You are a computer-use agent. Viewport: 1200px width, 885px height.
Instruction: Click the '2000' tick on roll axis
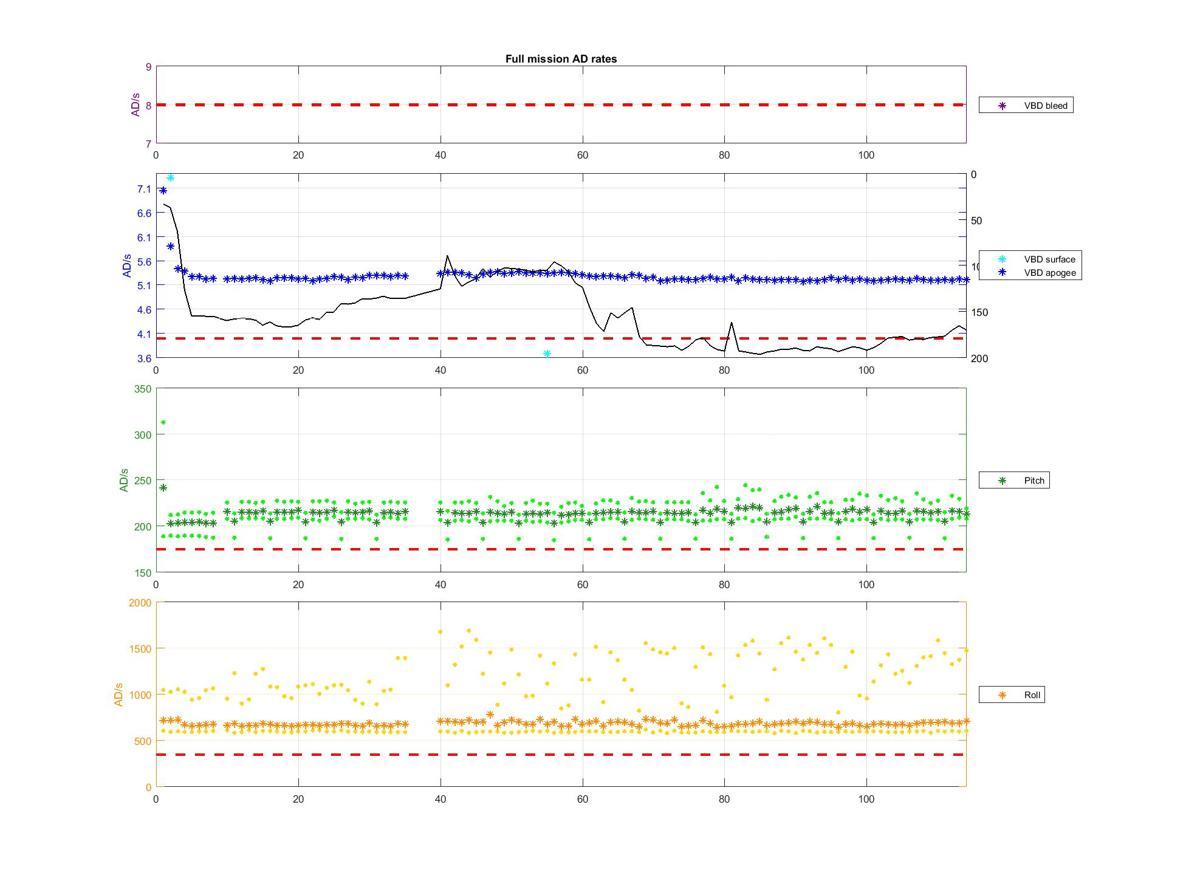click(139, 602)
